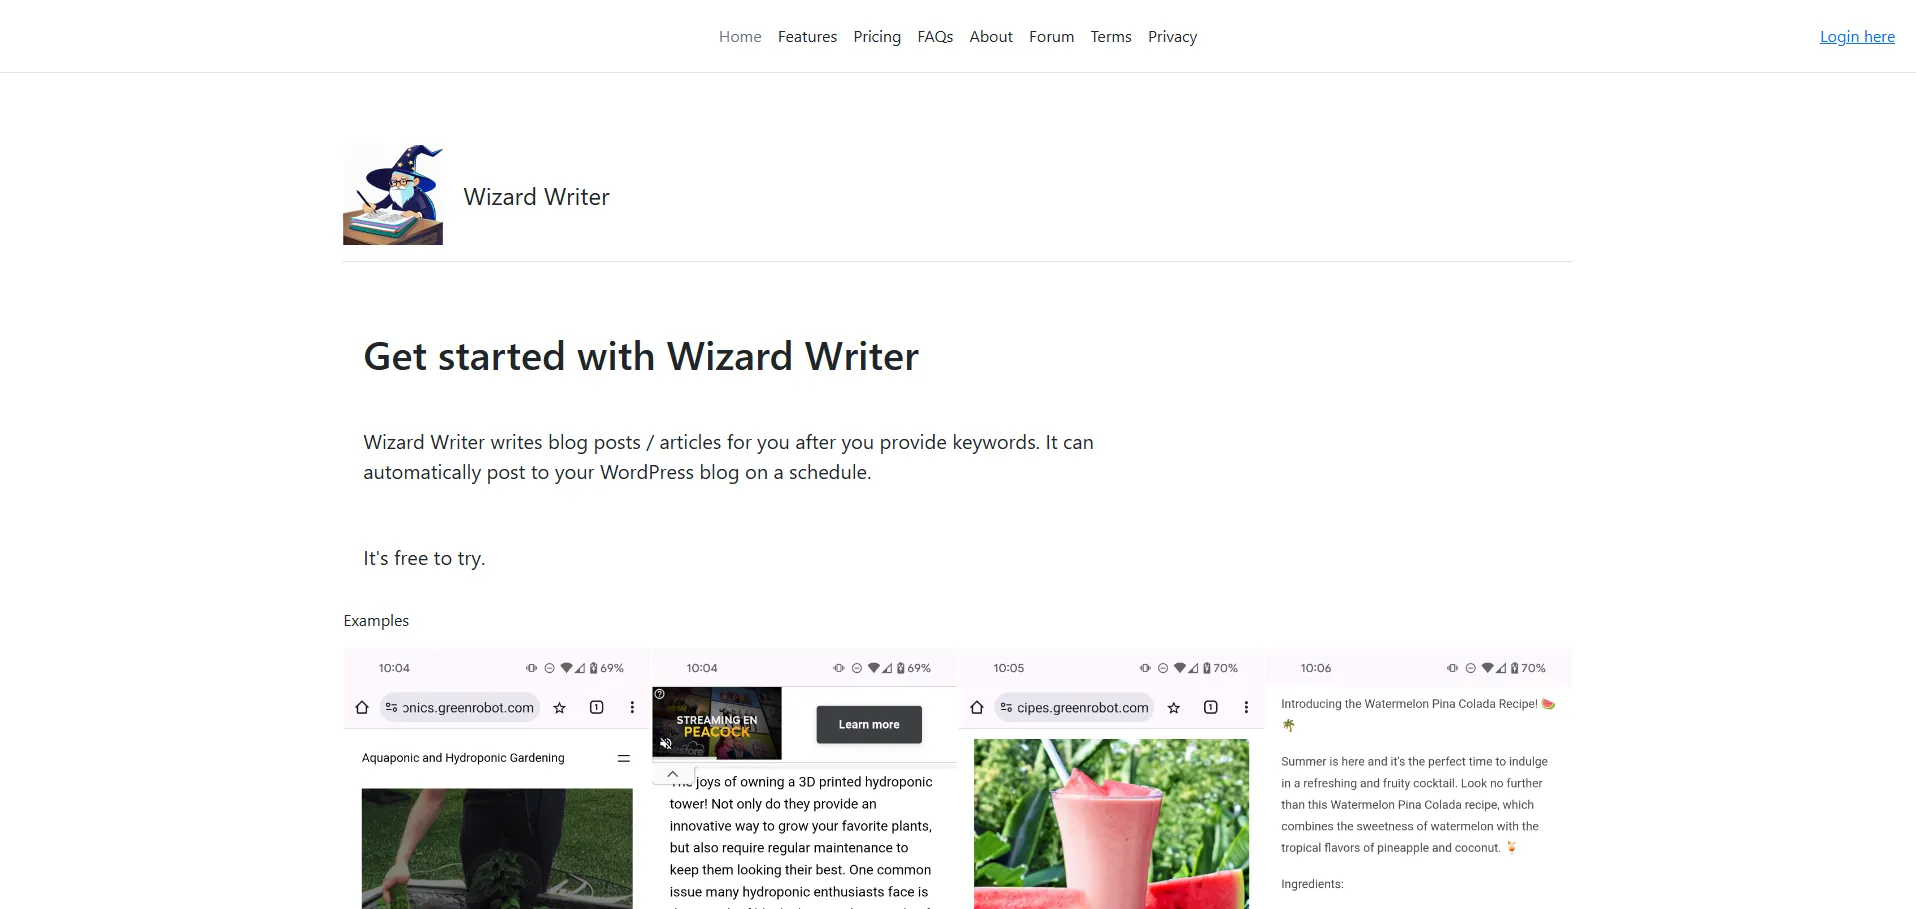
Task: Click the Wizard Writer logo image
Action: [x=393, y=195]
